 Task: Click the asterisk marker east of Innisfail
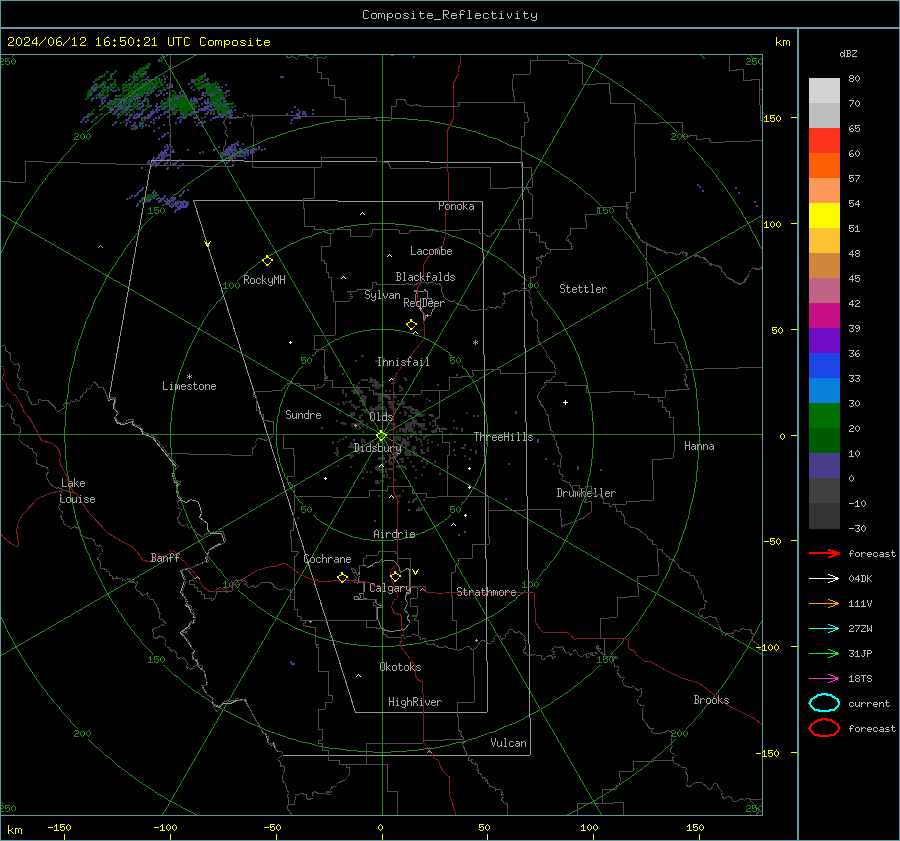click(x=475, y=343)
